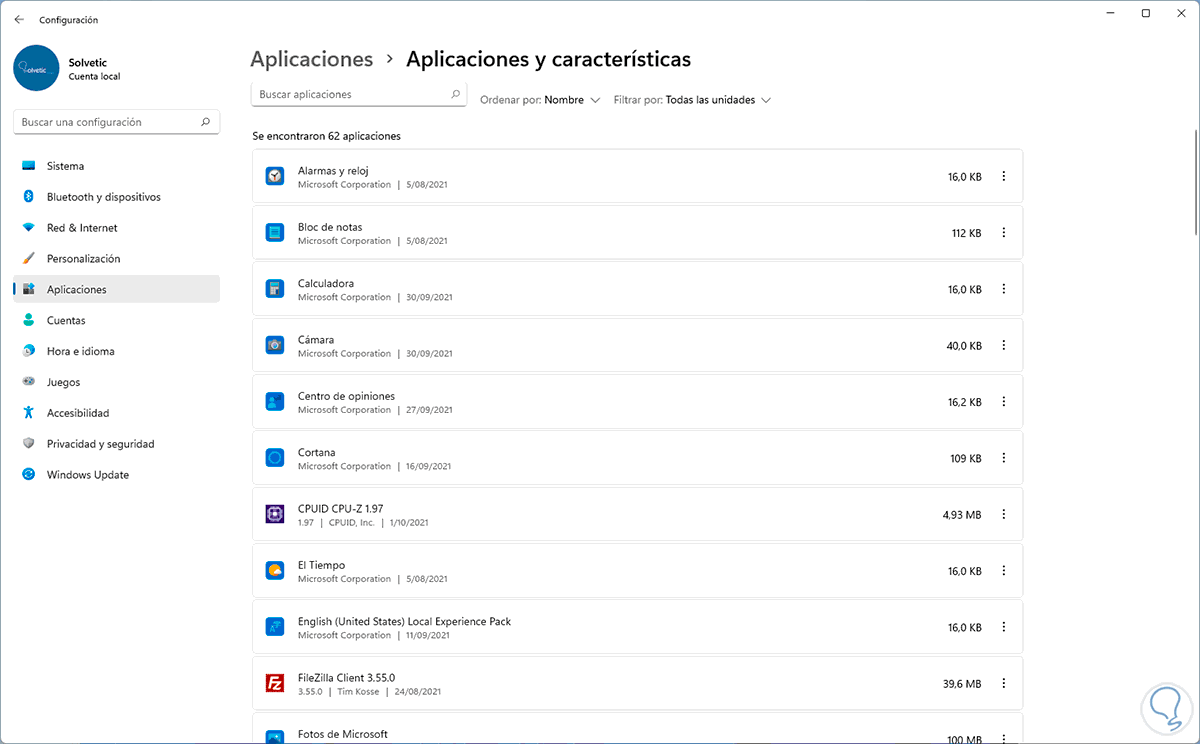The height and width of the screenshot is (744, 1200).
Task: Select the CPUID CPU-Z 1.97 name
Action: pos(340,509)
